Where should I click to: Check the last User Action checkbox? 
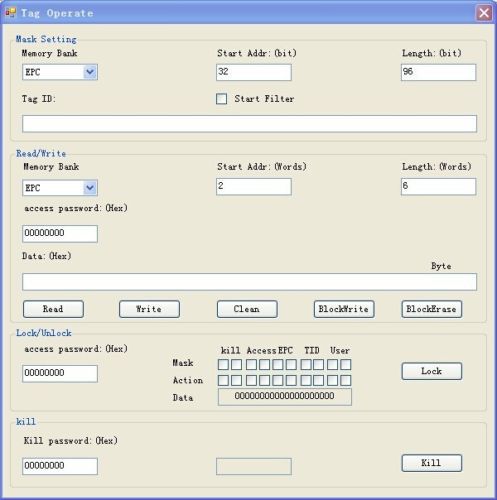[346, 380]
